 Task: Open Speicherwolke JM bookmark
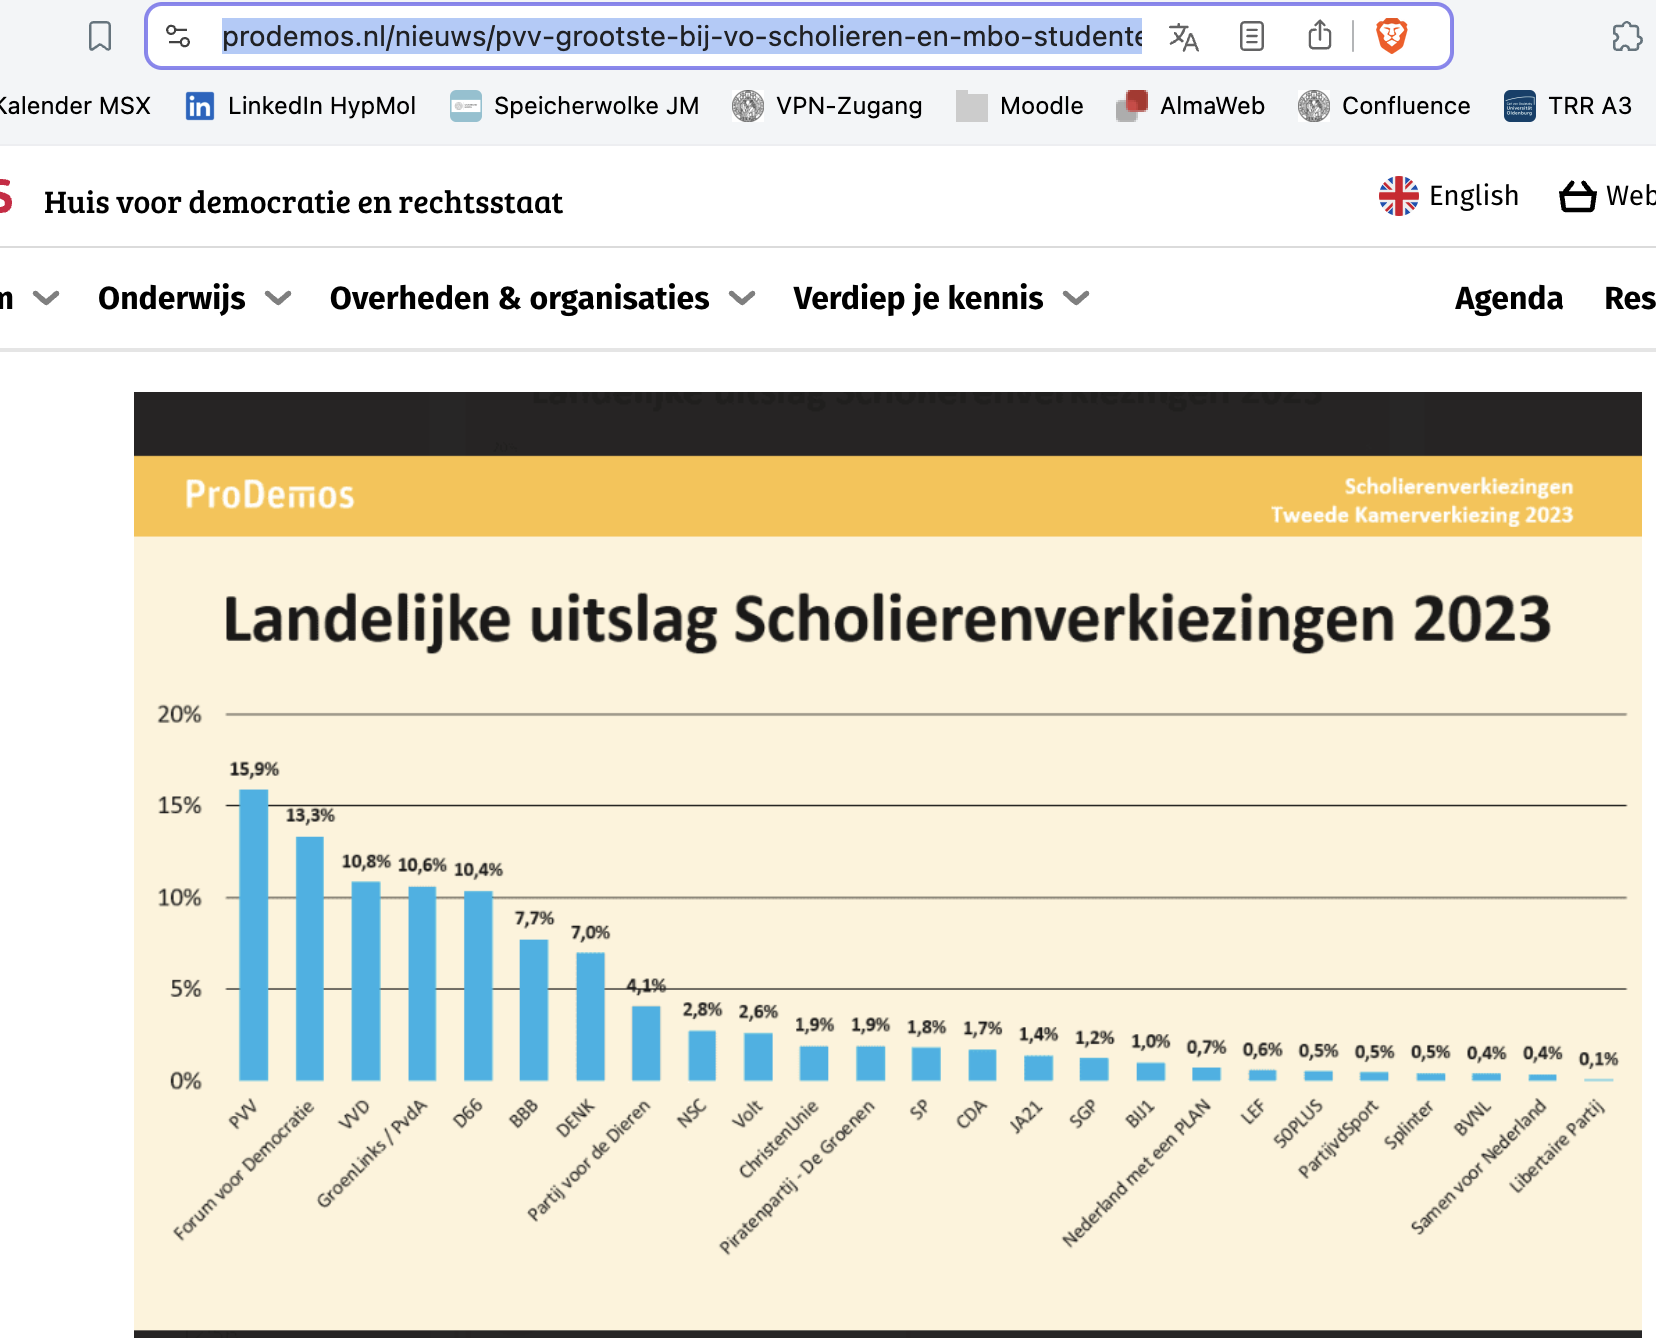(575, 106)
